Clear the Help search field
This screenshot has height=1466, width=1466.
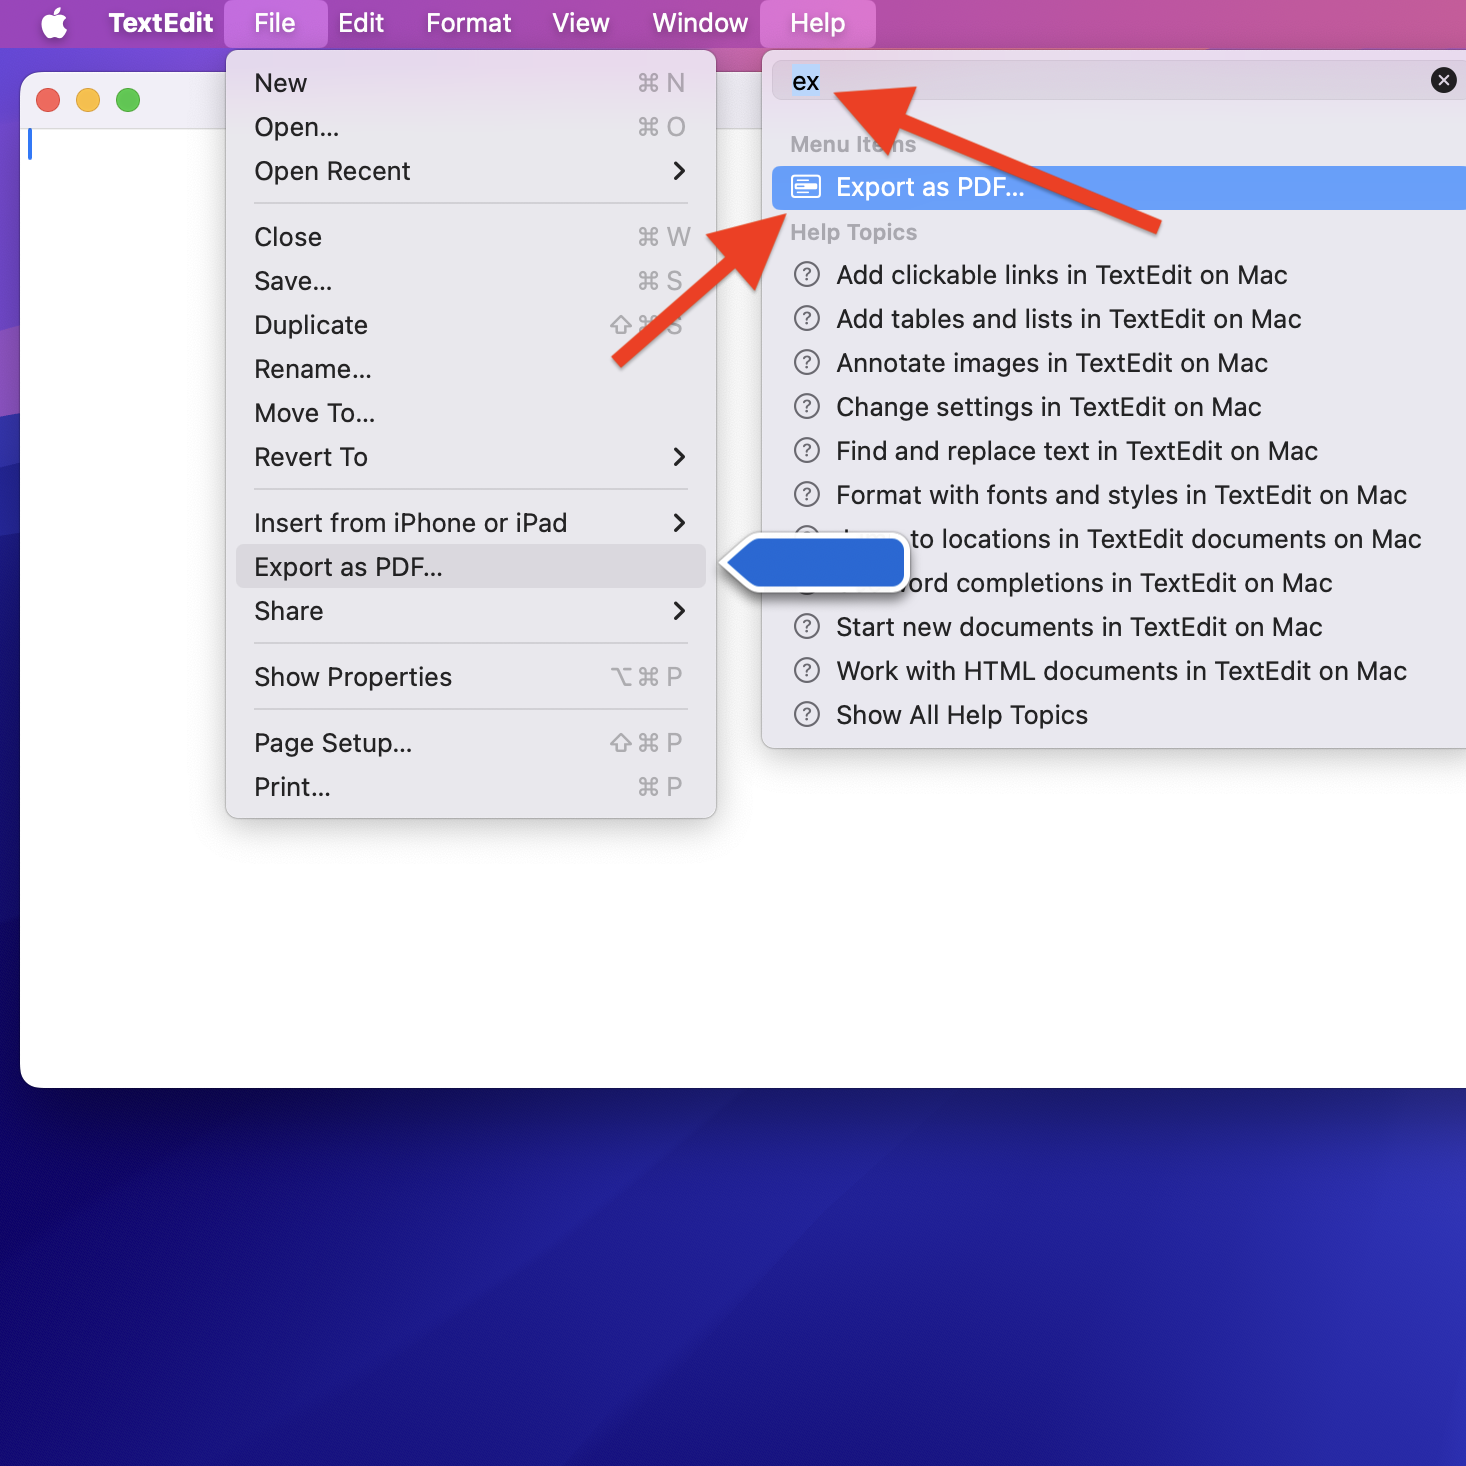pos(1443,80)
